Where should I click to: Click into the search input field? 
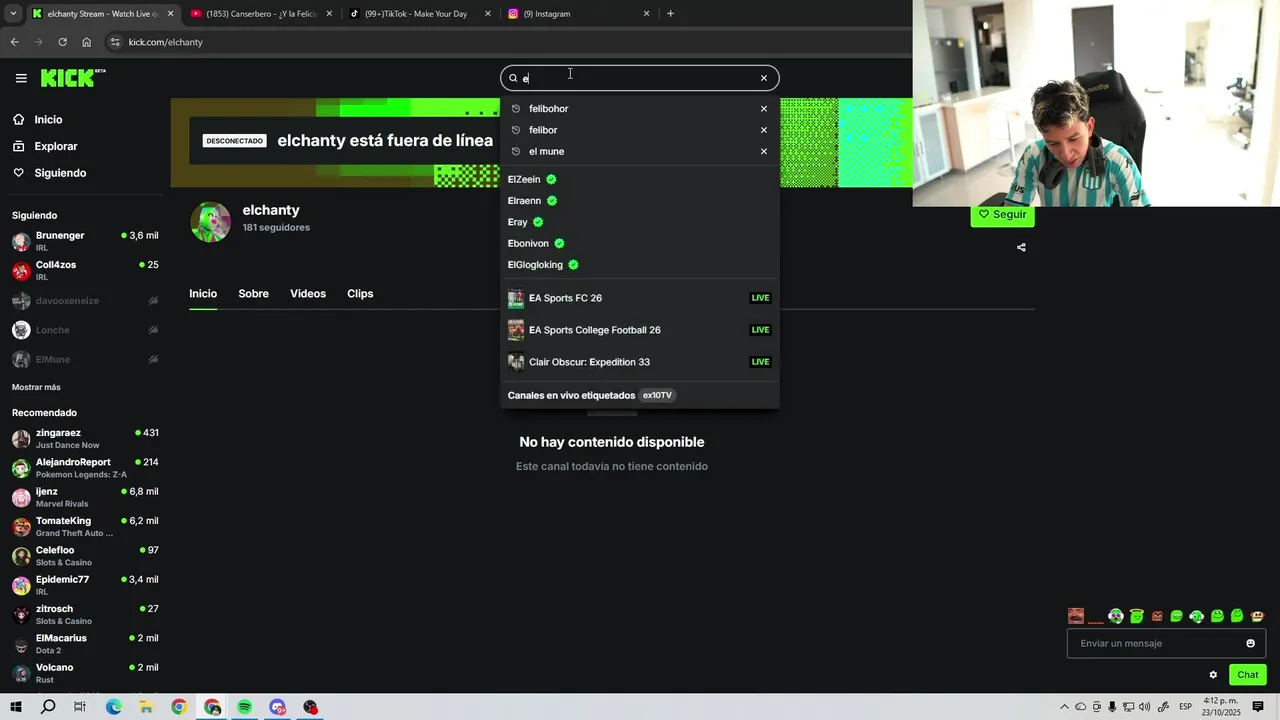tap(639, 78)
